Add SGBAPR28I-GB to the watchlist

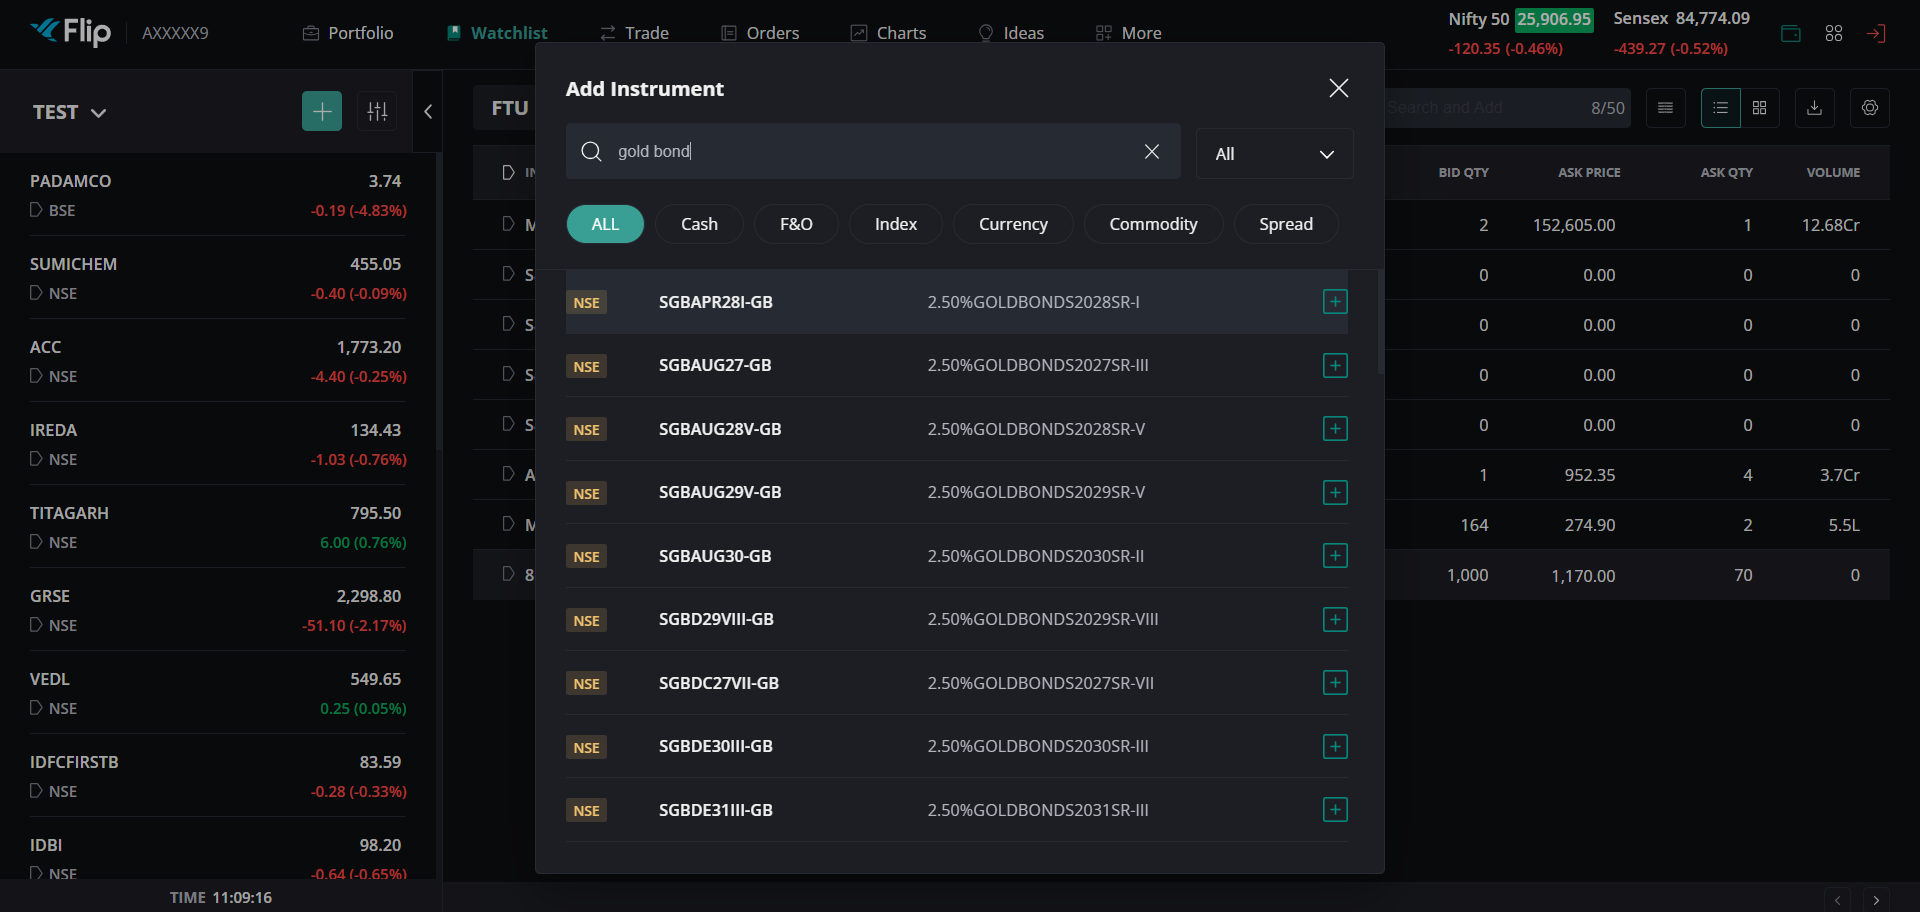(x=1334, y=302)
